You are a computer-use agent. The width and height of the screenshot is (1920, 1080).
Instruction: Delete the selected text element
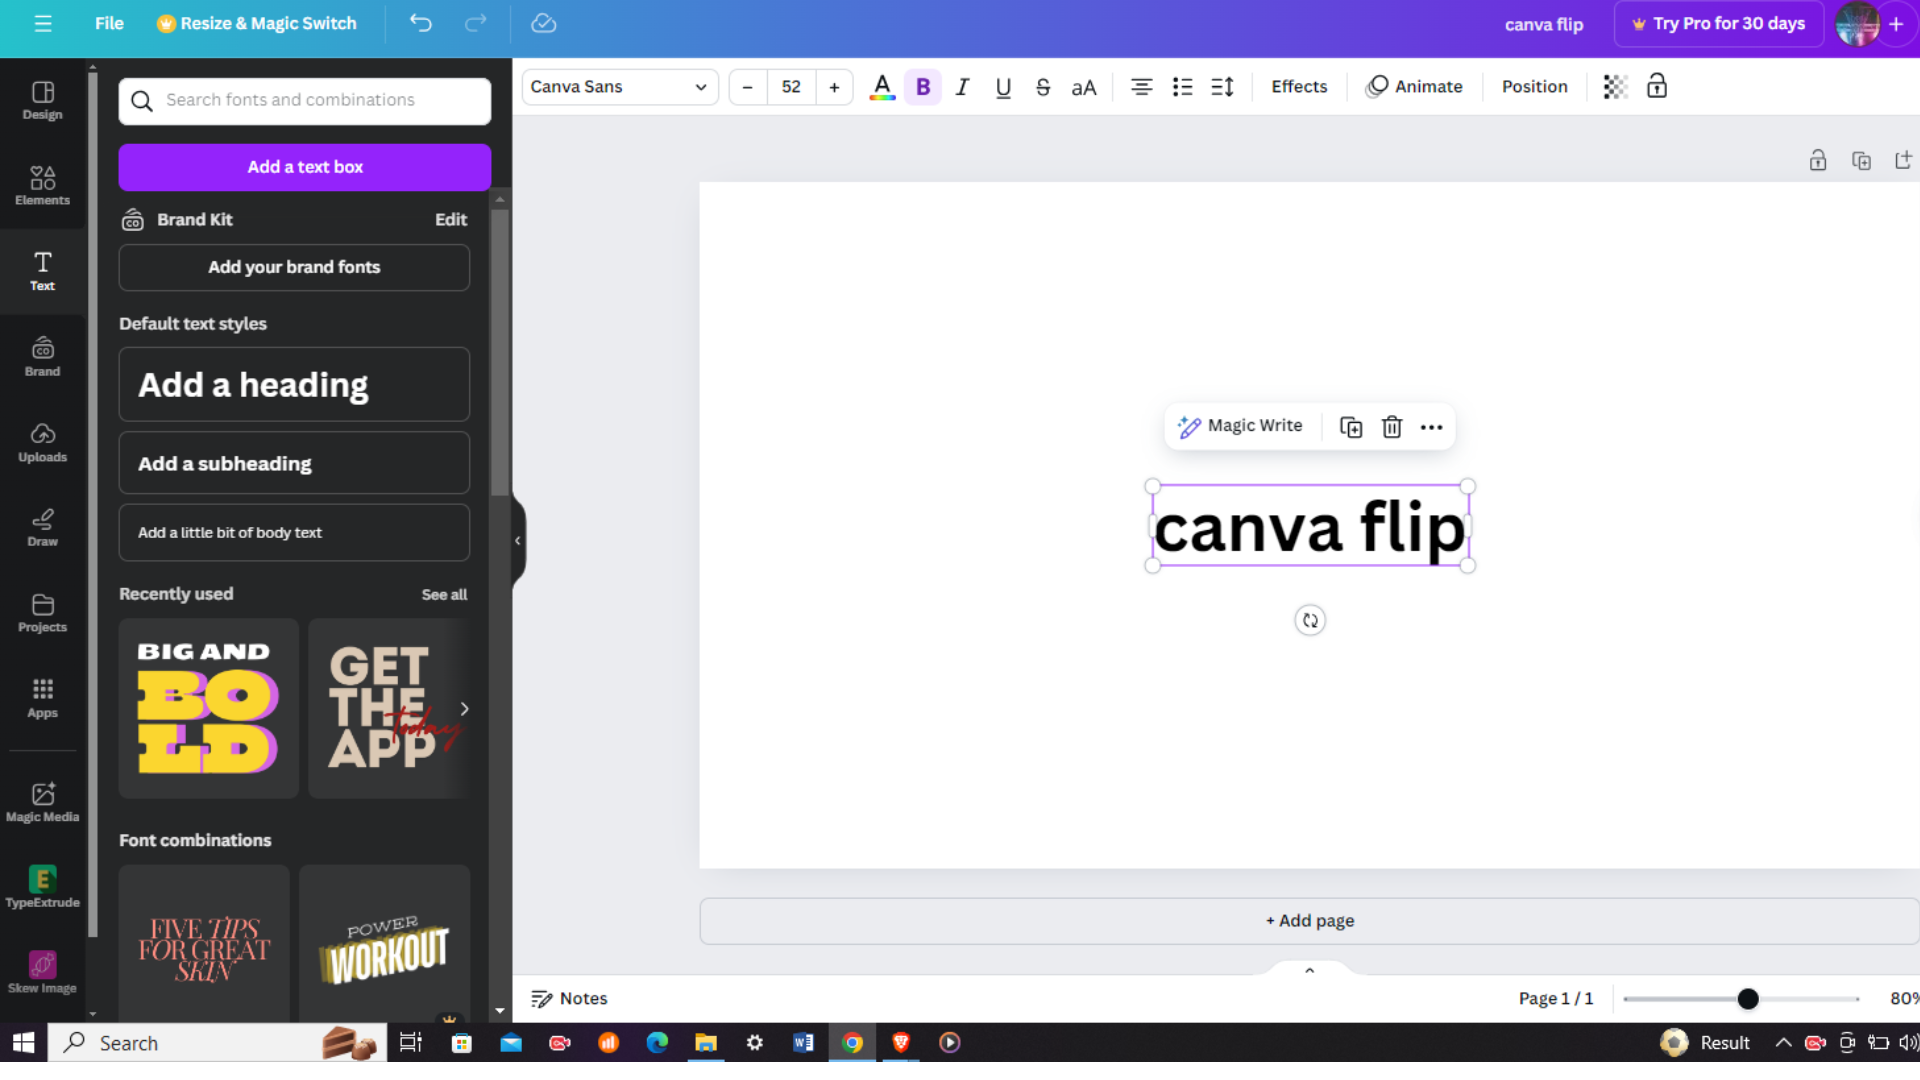(1392, 427)
